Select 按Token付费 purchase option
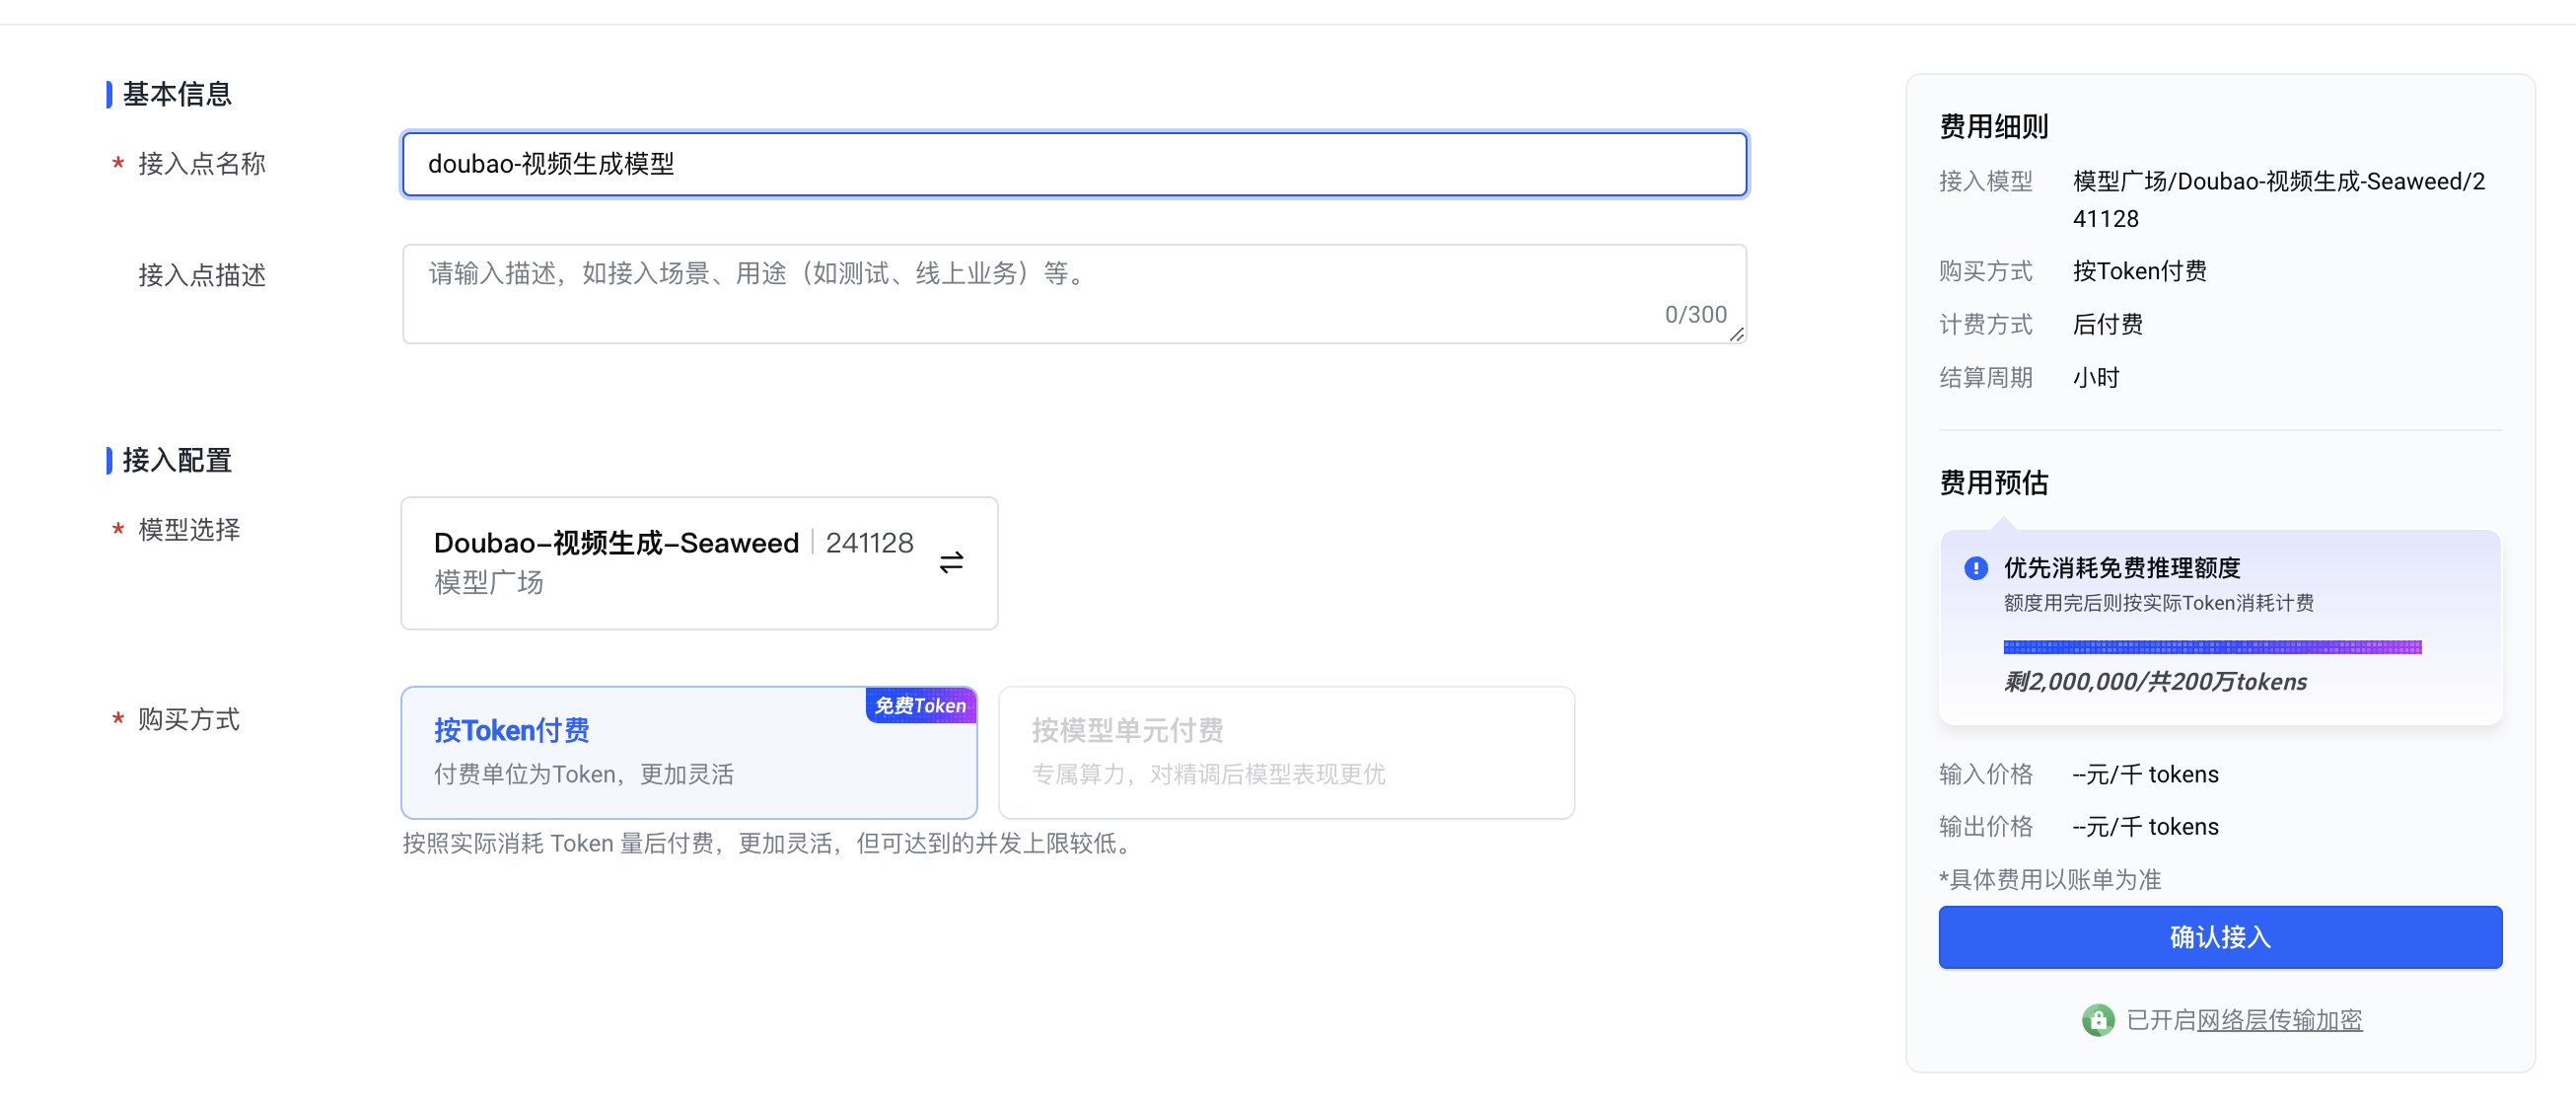 click(688, 752)
